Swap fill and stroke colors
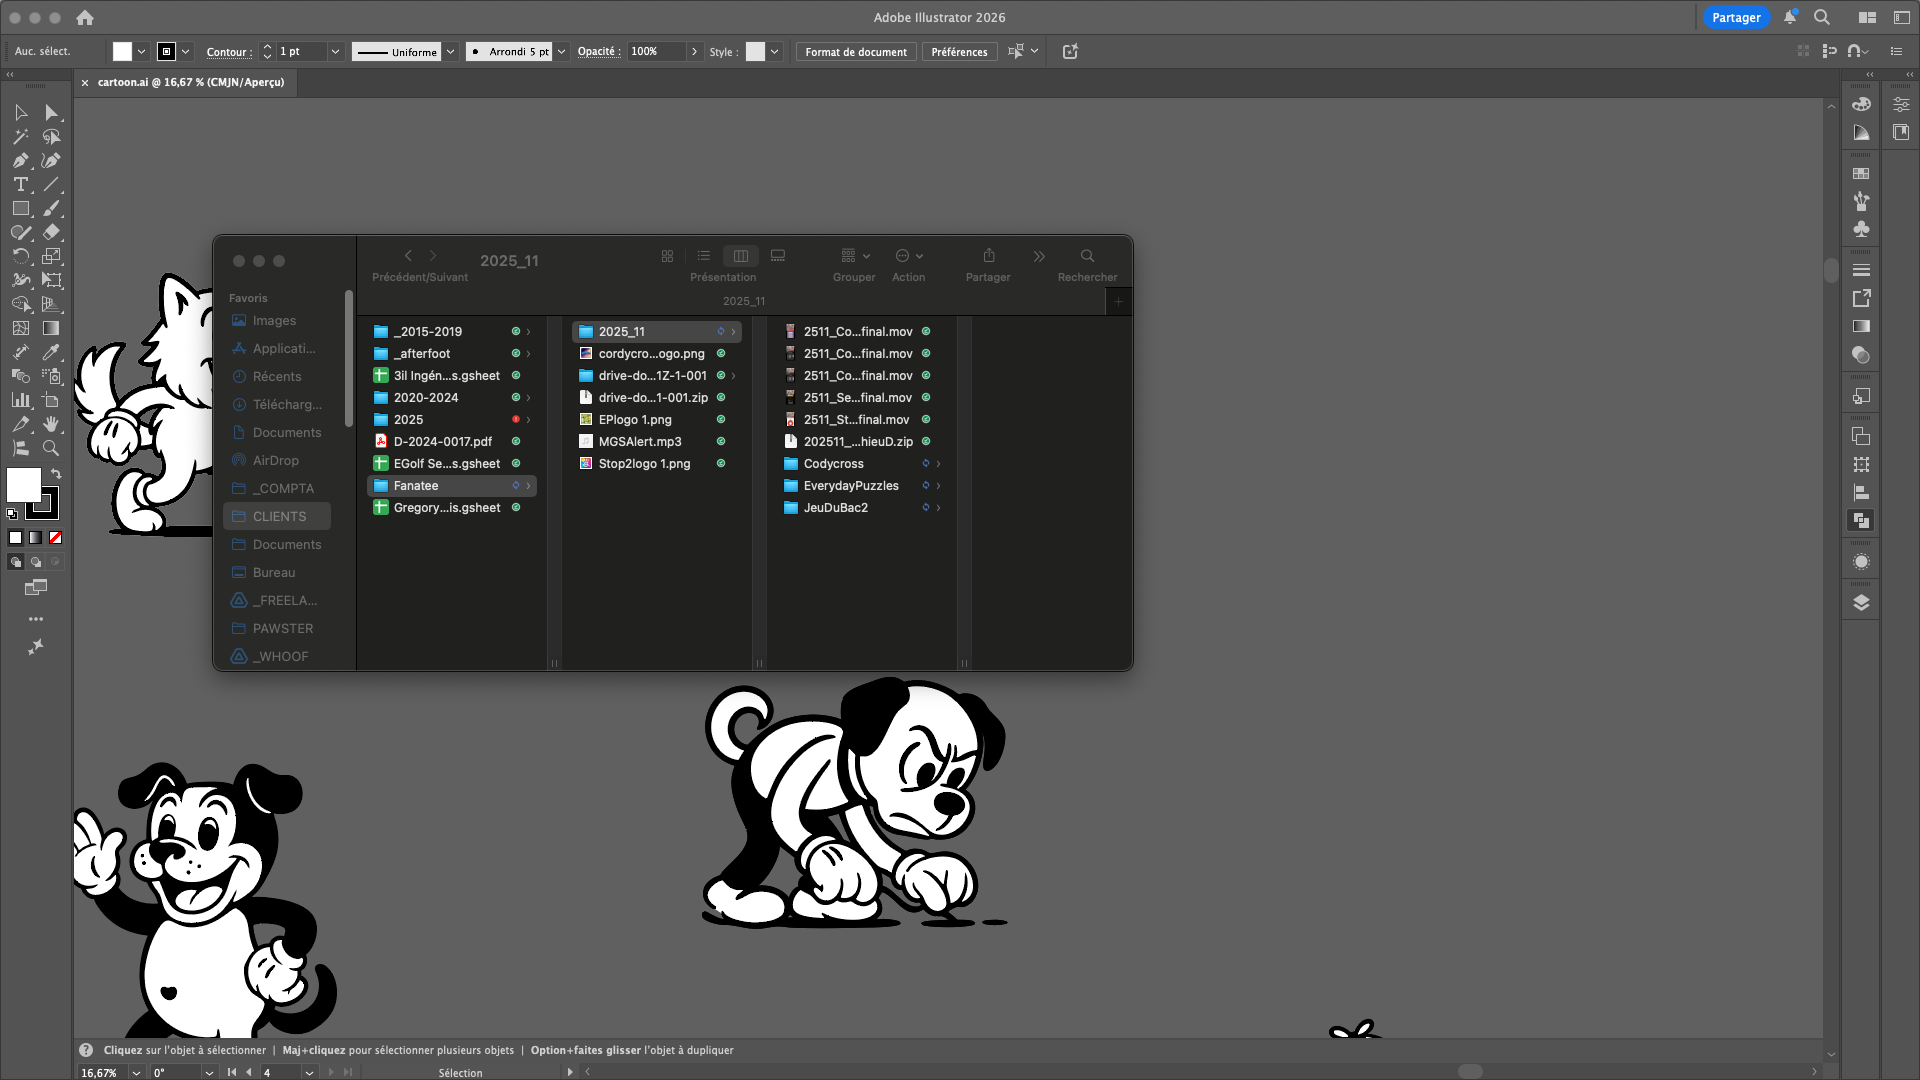1920x1080 pixels. click(x=56, y=474)
